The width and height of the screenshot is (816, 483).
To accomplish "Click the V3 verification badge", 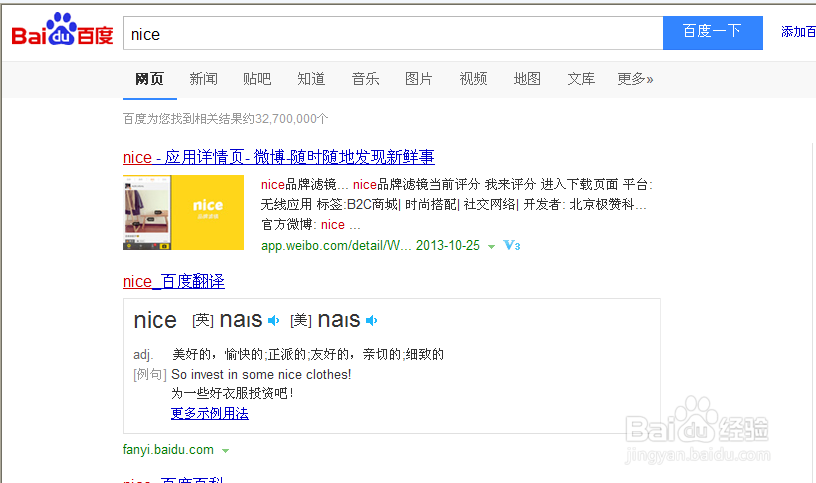I will [x=512, y=245].
